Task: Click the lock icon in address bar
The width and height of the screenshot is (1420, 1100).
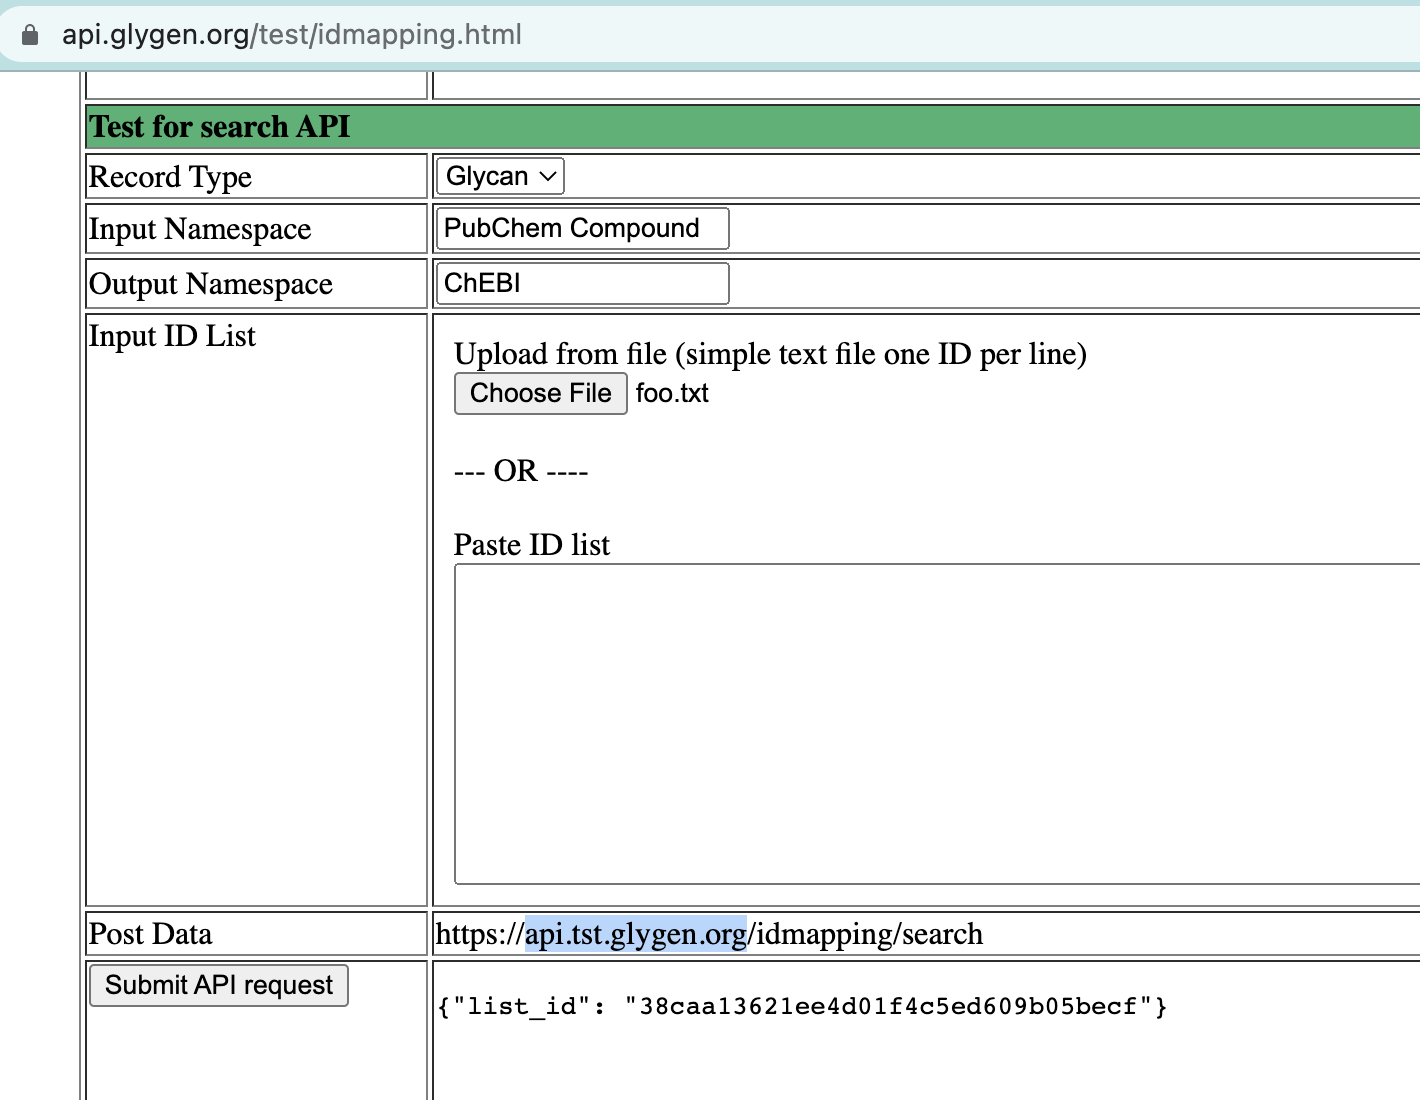Action: coord(30,35)
